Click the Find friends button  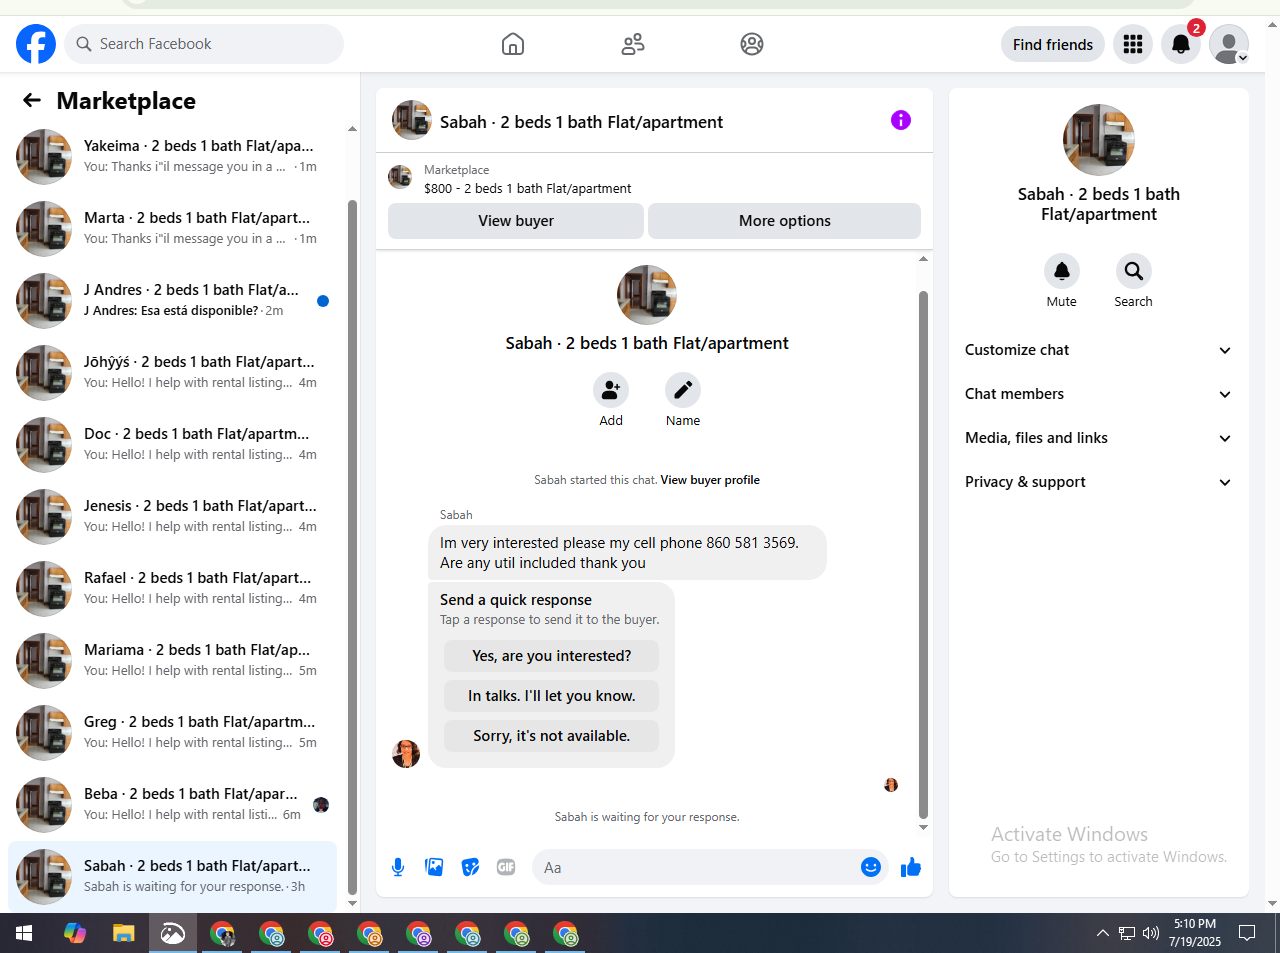1053,44
